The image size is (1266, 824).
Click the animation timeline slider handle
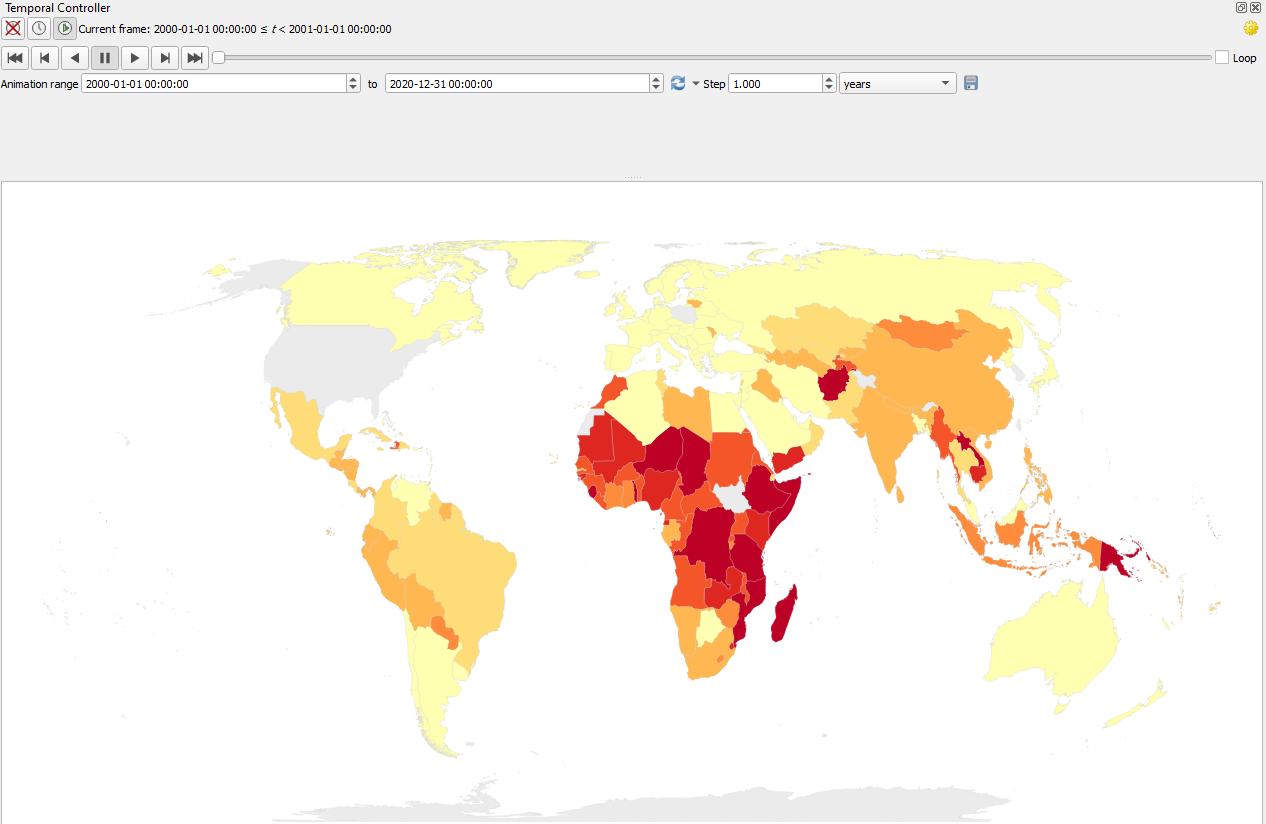[x=218, y=57]
